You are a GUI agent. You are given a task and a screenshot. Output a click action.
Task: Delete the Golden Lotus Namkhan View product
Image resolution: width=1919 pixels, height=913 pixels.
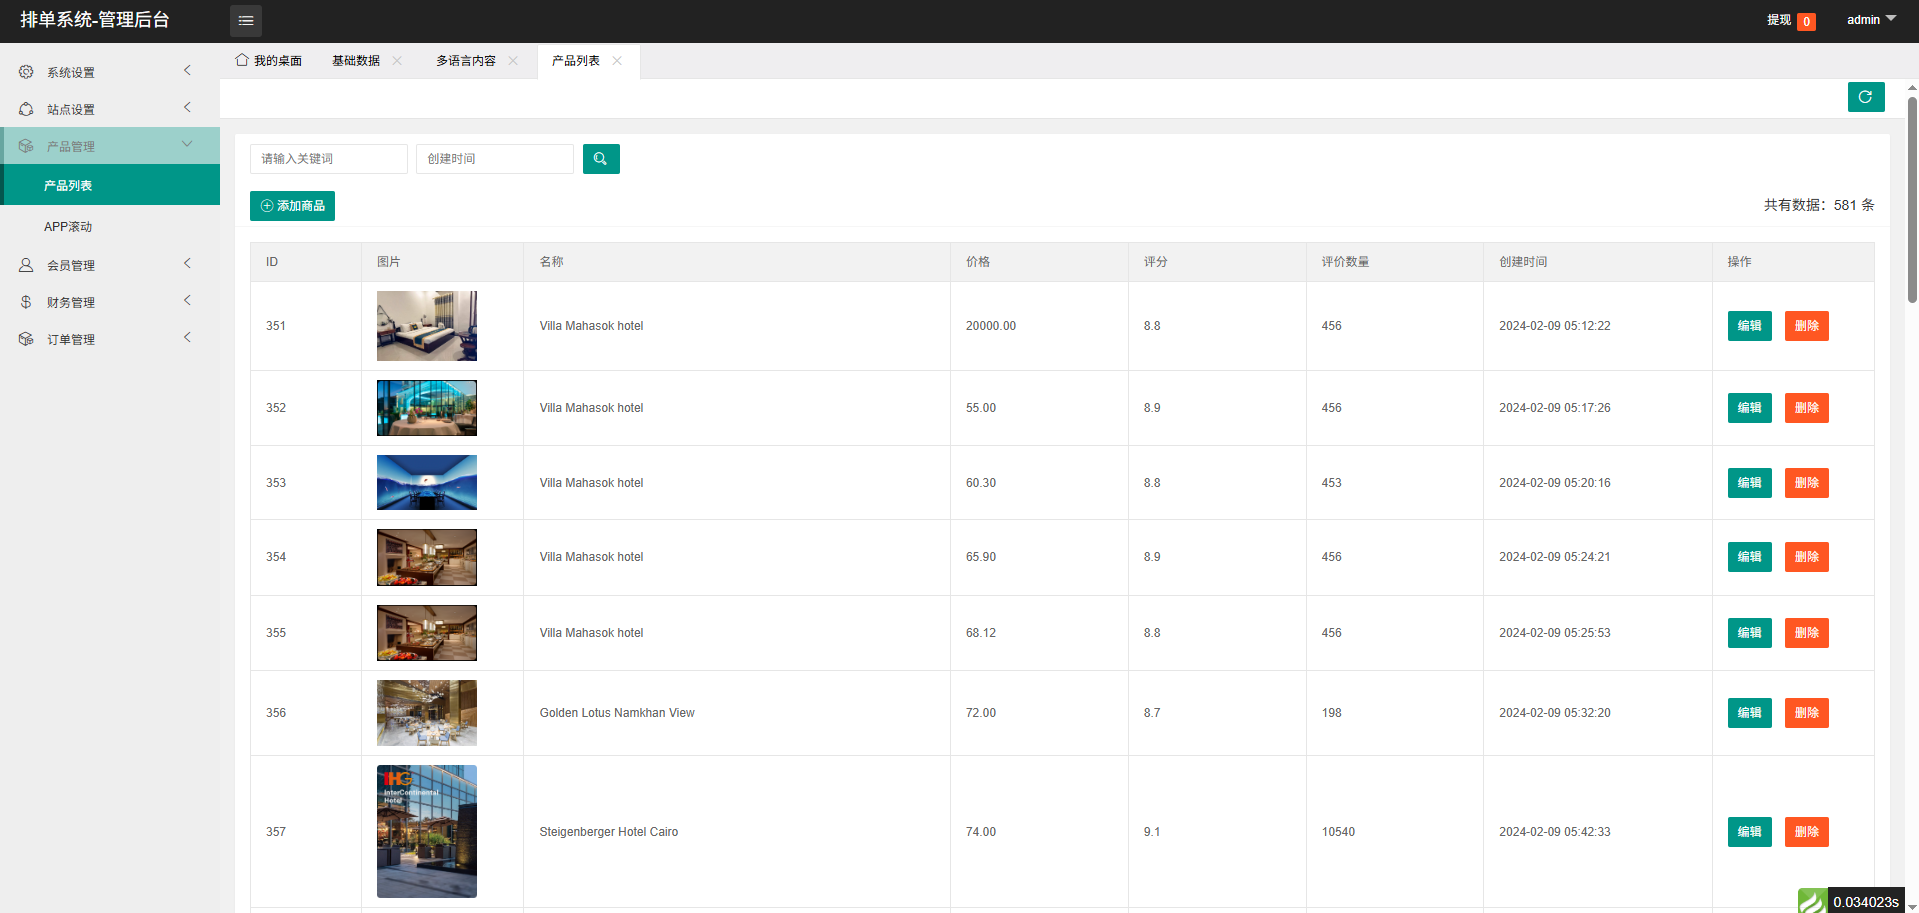pos(1806,713)
